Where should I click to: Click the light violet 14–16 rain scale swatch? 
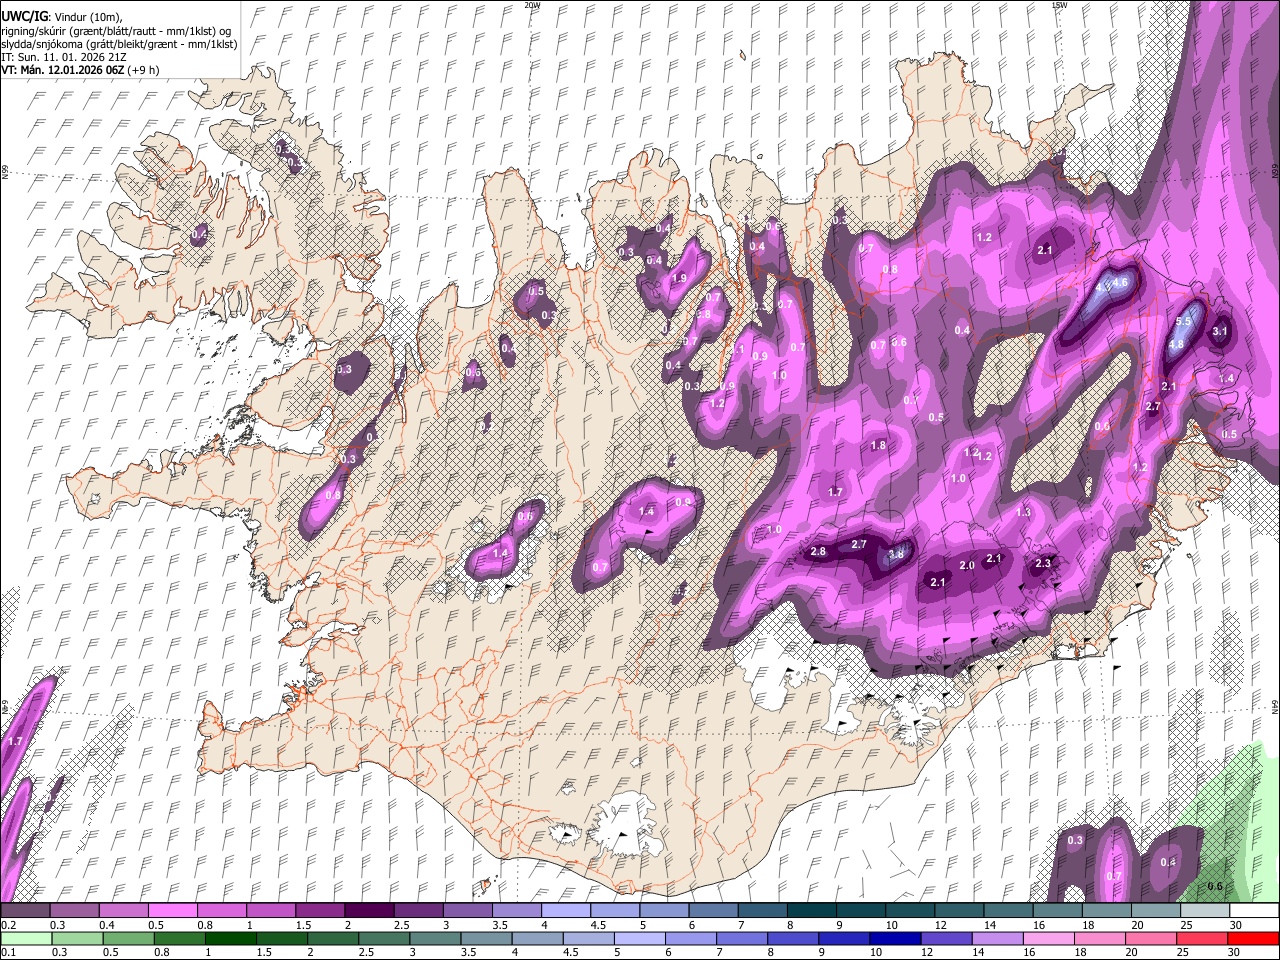(998, 938)
